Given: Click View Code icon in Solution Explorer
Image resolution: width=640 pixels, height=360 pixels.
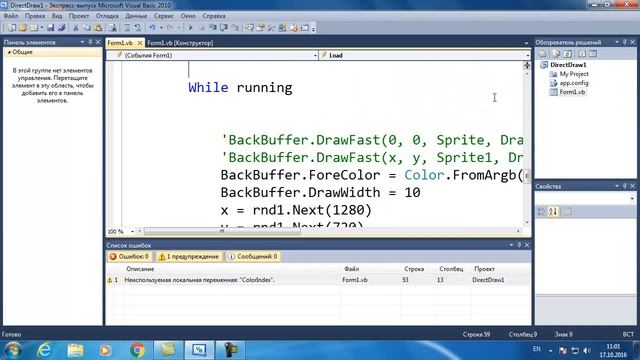Looking at the screenshot, I should 582,54.
